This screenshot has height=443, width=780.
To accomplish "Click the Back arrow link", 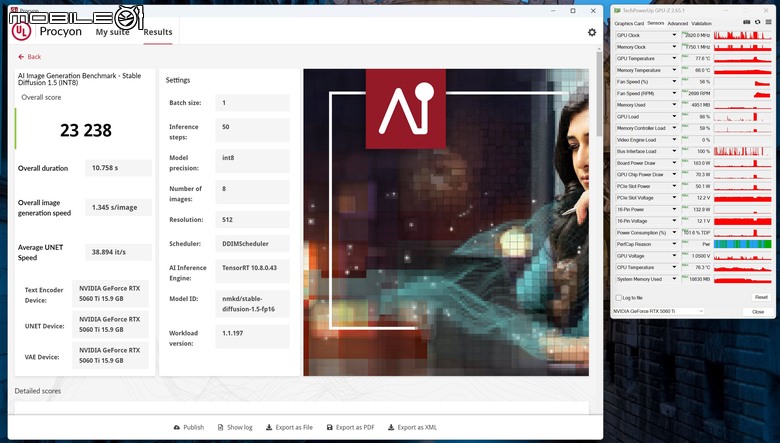I will pos(29,57).
